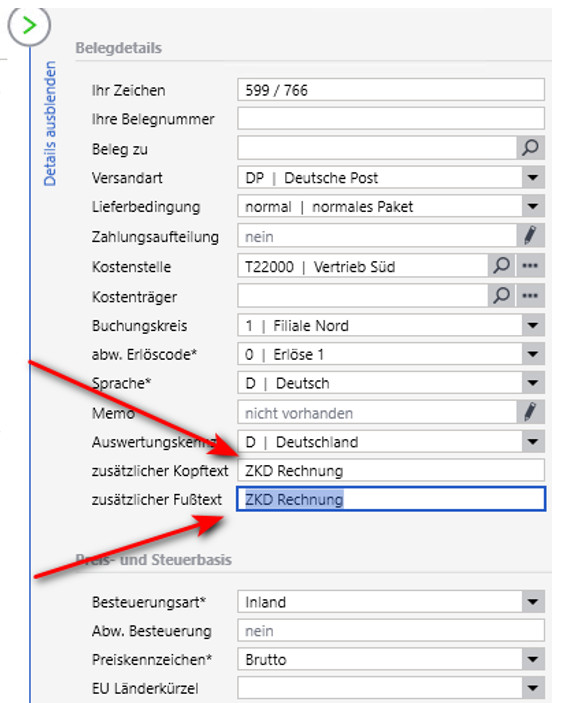
Task: Search Kostenstelle with the magnifier icon
Action: click(502, 266)
